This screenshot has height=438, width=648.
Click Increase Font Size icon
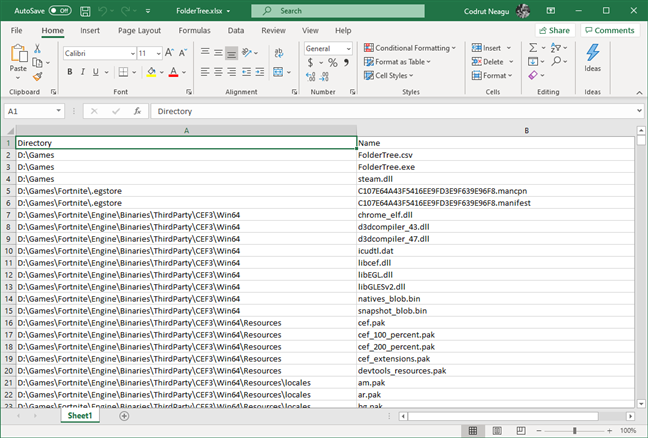point(169,52)
